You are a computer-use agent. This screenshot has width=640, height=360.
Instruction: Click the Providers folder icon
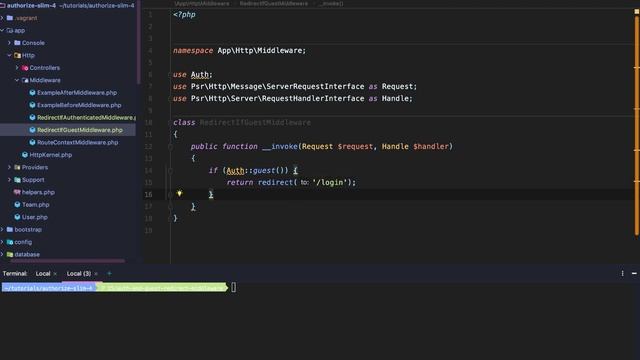[x=17, y=167]
